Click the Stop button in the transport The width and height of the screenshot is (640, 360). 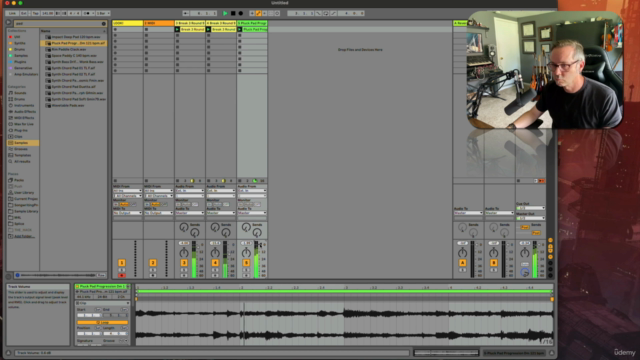(x=233, y=13)
